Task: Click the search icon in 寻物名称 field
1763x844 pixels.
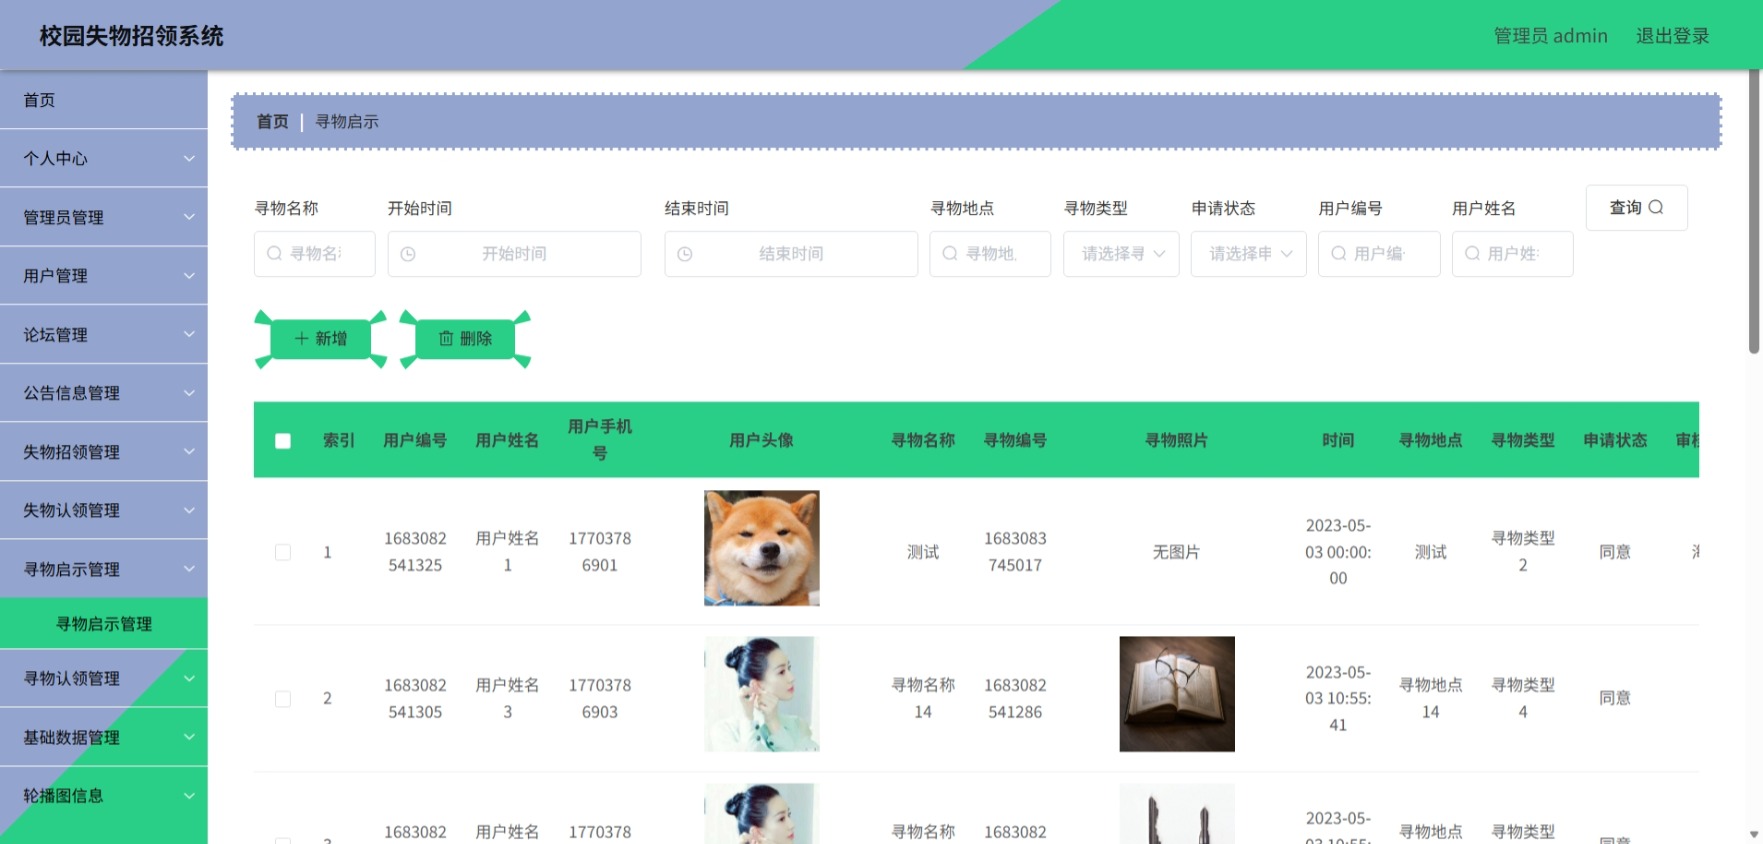Action: [x=274, y=254]
